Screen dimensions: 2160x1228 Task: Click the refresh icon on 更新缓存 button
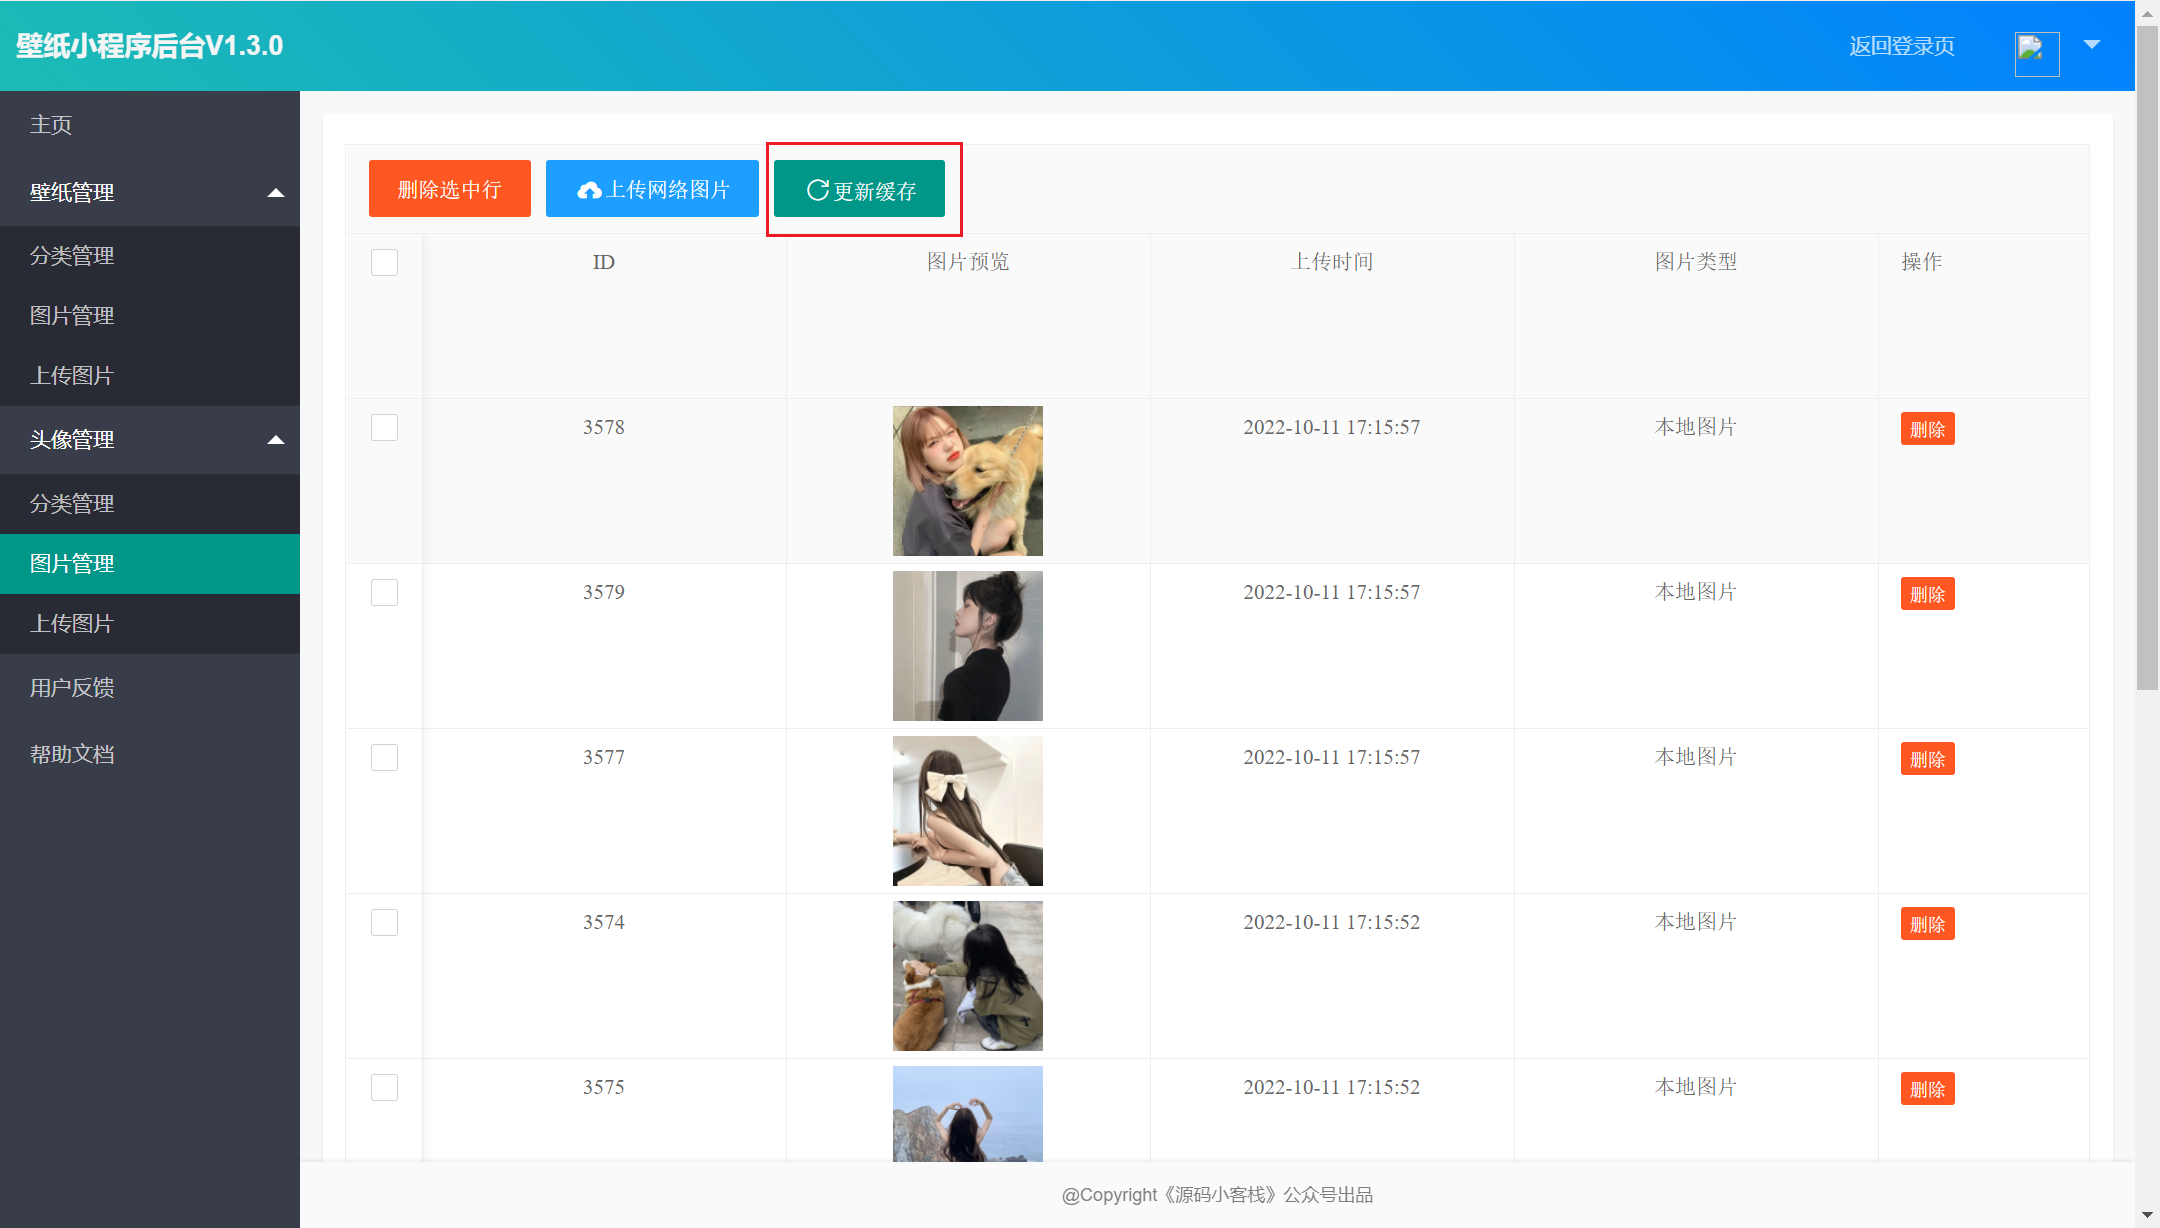pos(815,189)
